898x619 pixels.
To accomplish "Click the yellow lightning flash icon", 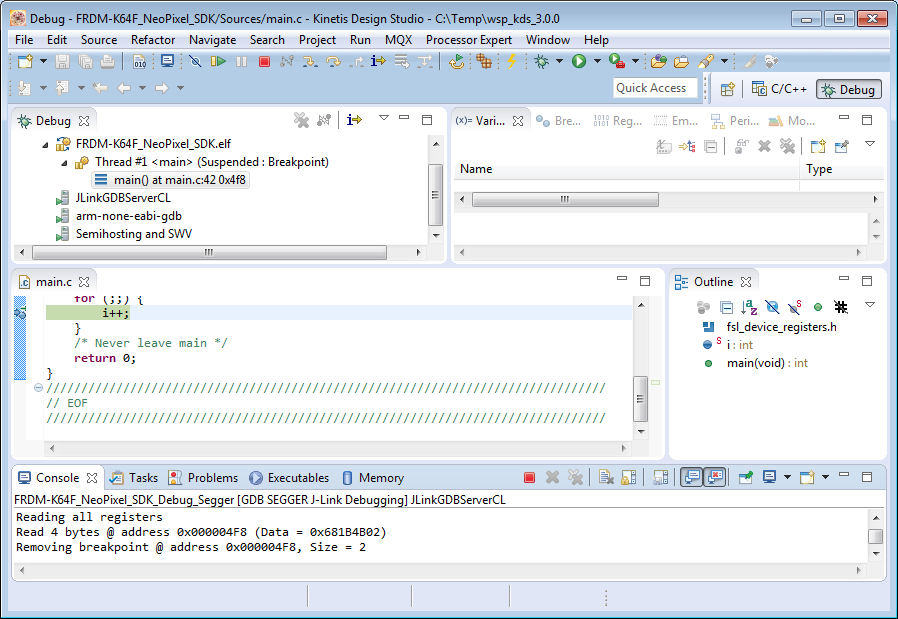I will coord(511,62).
